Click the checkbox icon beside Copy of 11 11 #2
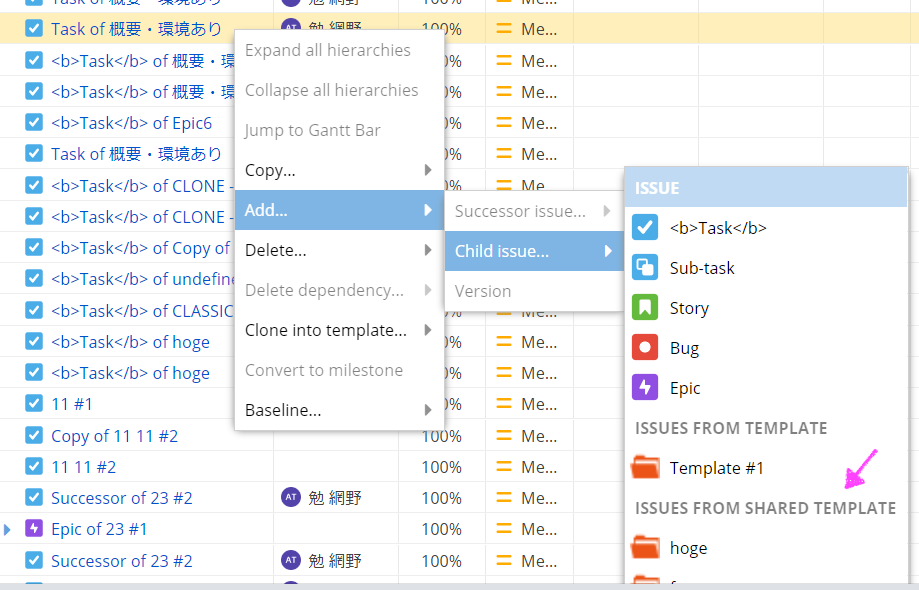Image resolution: width=919 pixels, height=590 pixels. (34, 436)
